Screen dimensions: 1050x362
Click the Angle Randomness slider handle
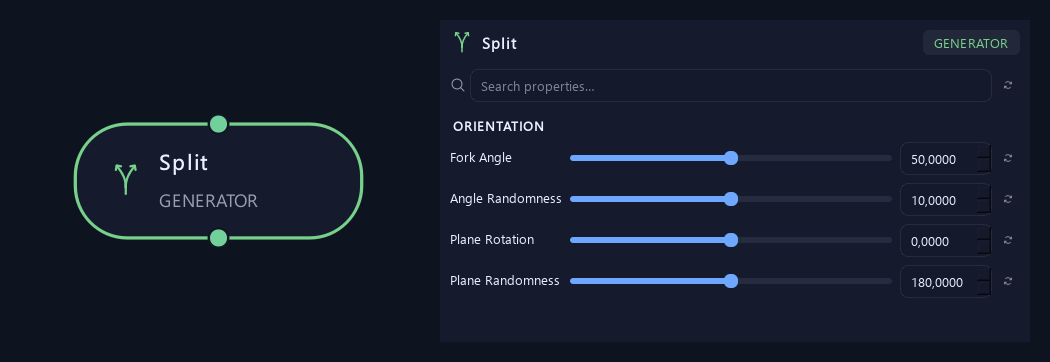pyautogui.click(x=731, y=199)
